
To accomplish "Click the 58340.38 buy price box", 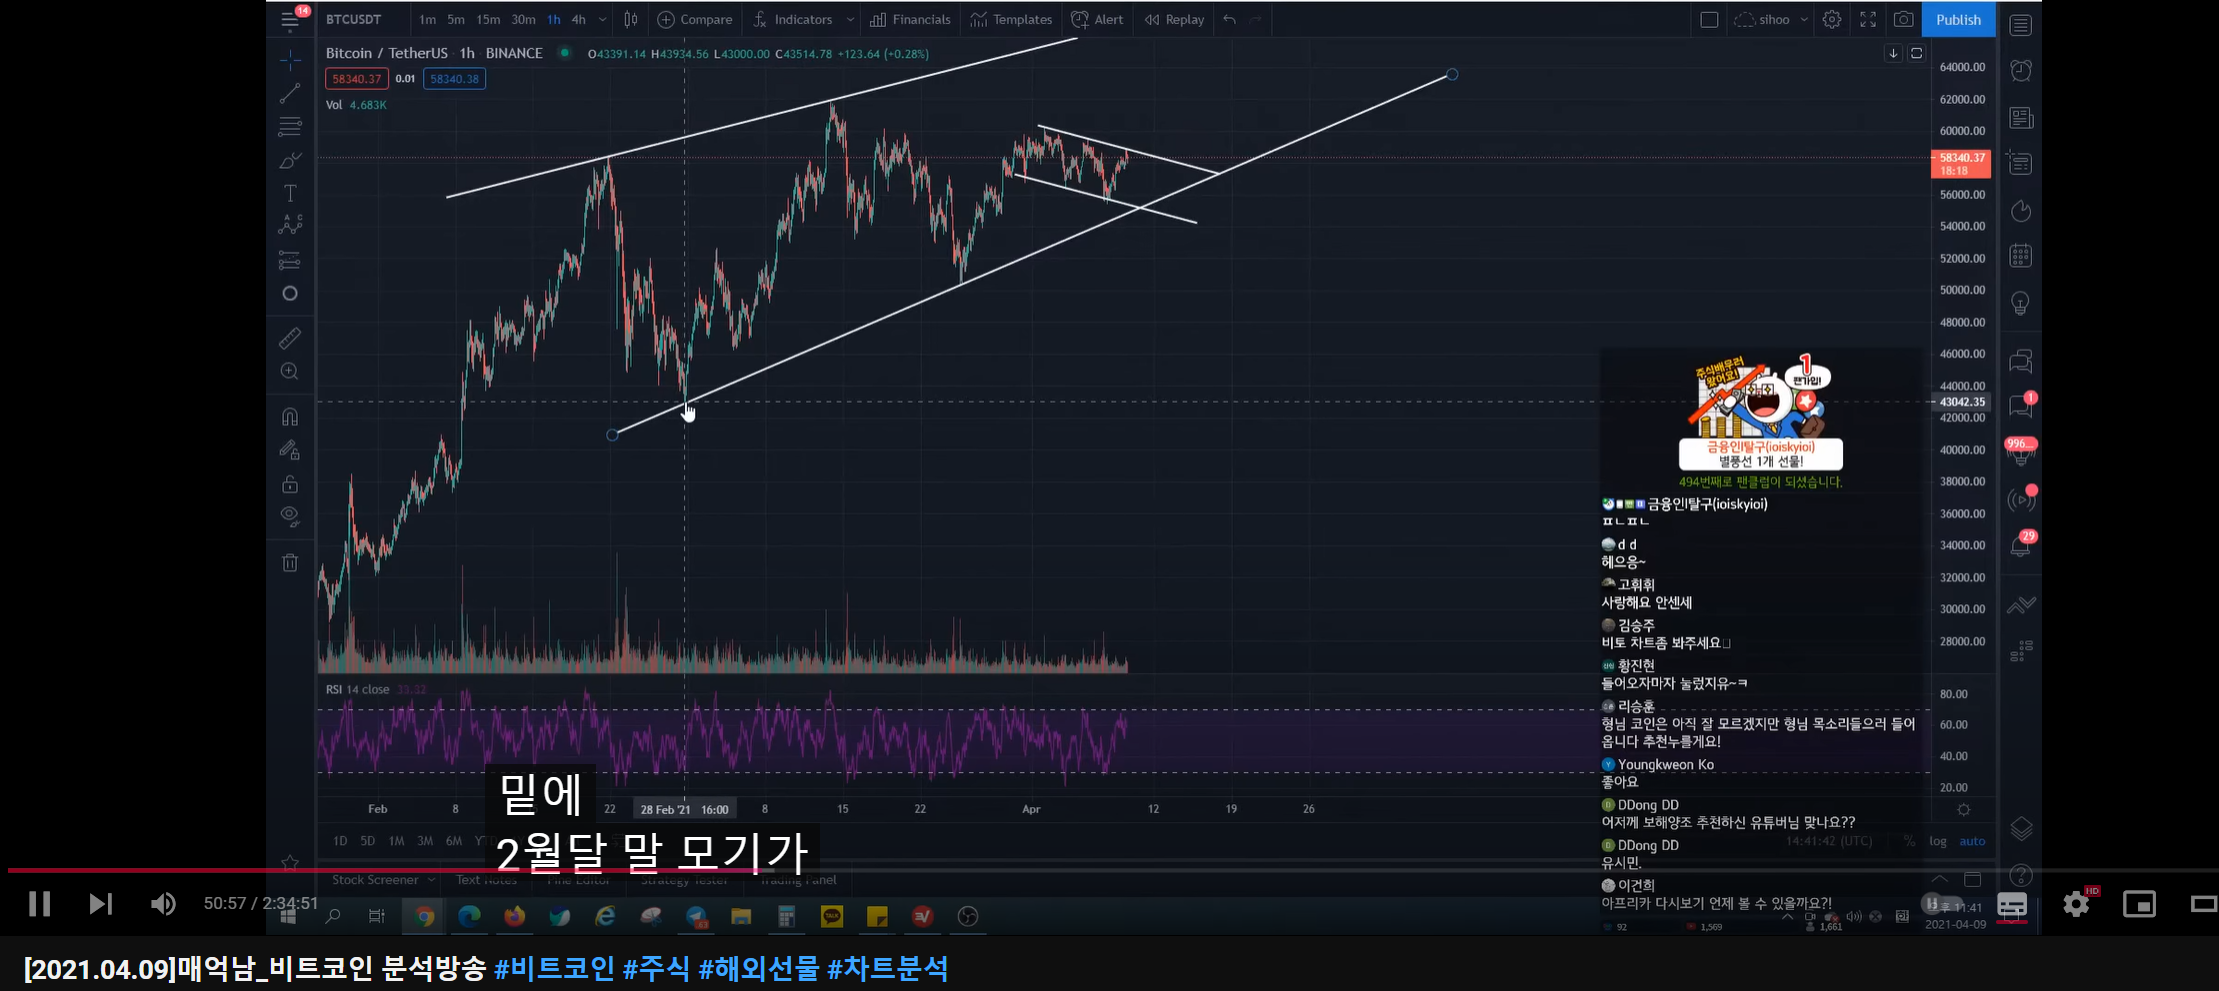I will point(454,79).
